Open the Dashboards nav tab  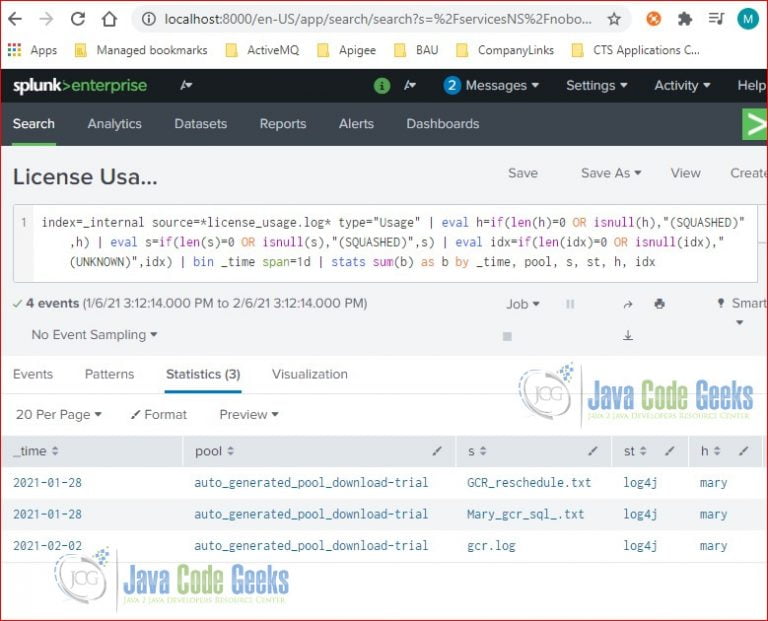(443, 124)
